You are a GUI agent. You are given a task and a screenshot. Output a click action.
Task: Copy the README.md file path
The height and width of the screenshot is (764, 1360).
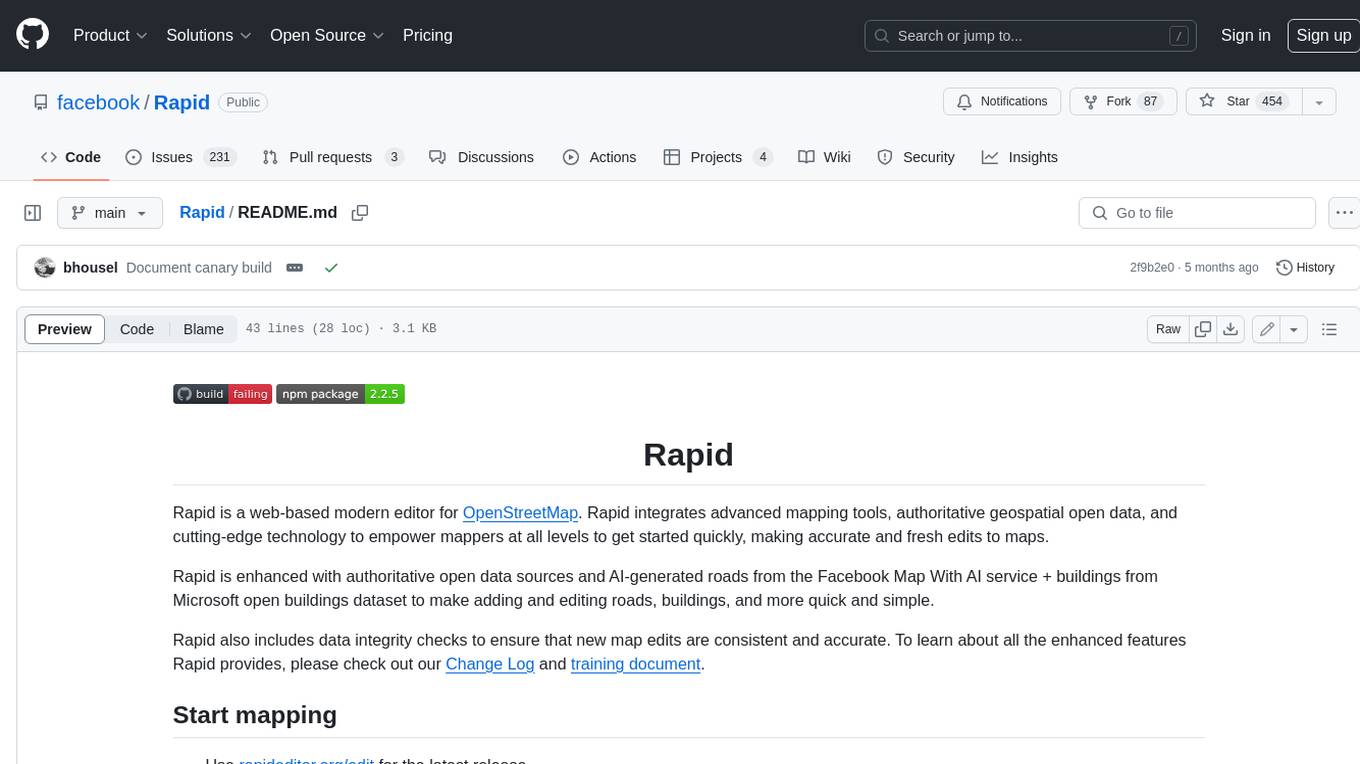pyautogui.click(x=360, y=213)
